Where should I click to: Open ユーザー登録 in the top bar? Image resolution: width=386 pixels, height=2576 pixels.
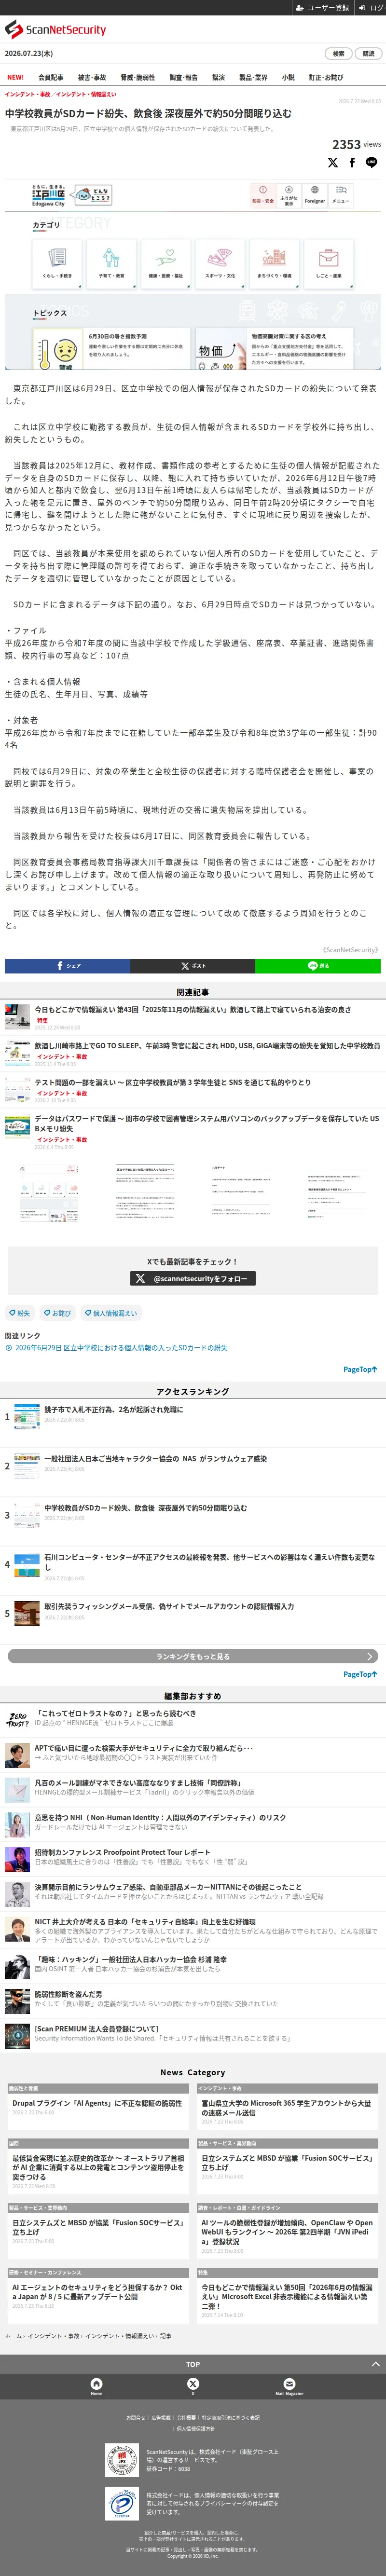pyautogui.click(x=323, y=7)
